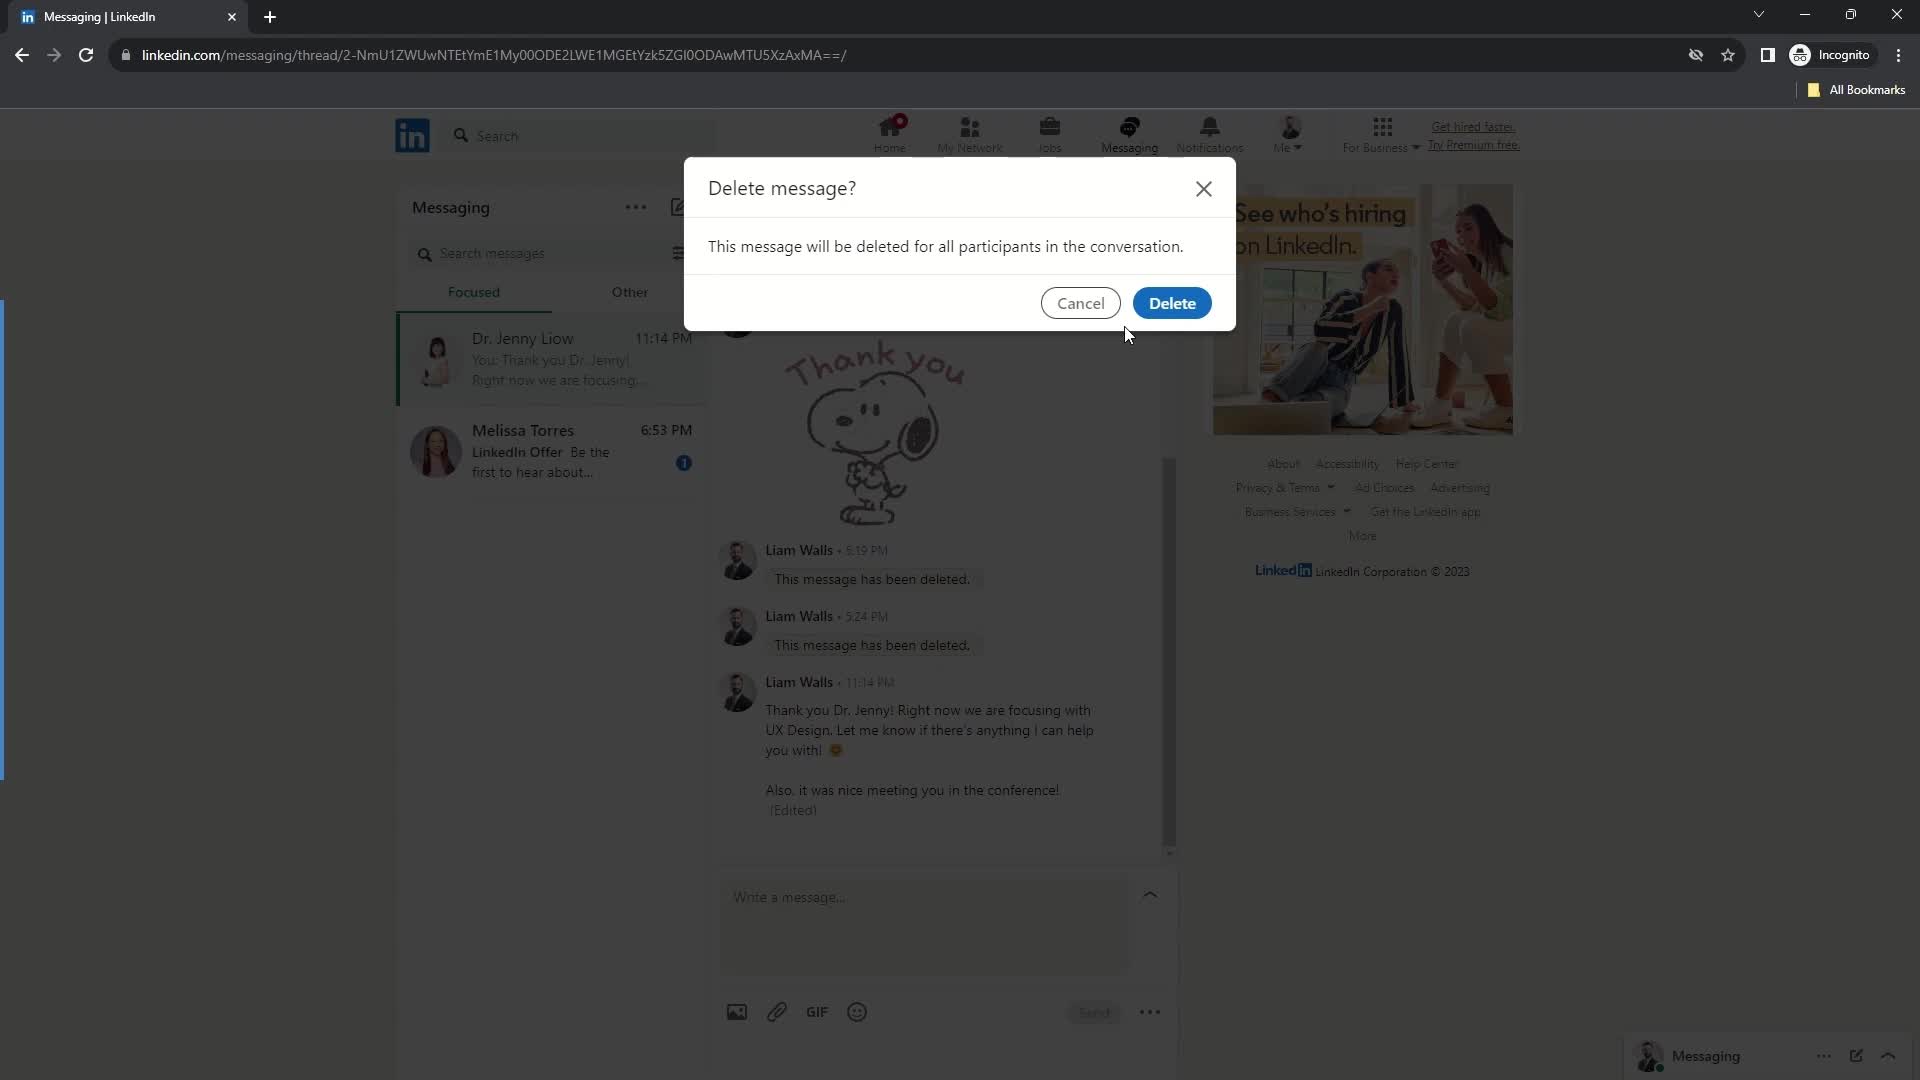1920x1080 pixels.
Task: Compose message from bottom overlay icon
Action: click(1856, 1056)
